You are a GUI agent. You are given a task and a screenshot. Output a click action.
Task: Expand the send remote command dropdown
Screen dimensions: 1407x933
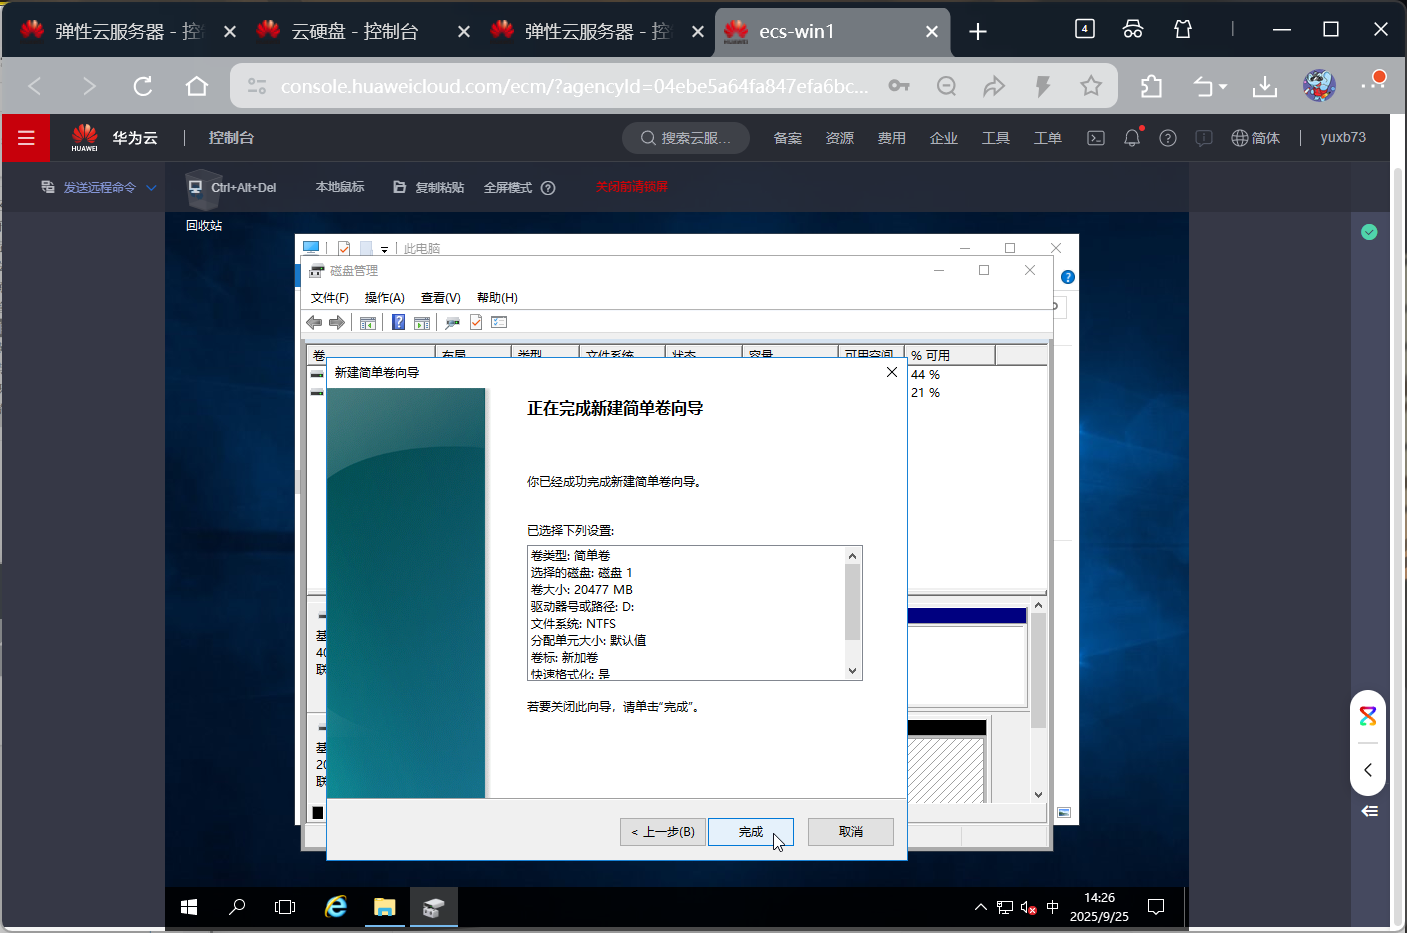click(x=152, y=187)
